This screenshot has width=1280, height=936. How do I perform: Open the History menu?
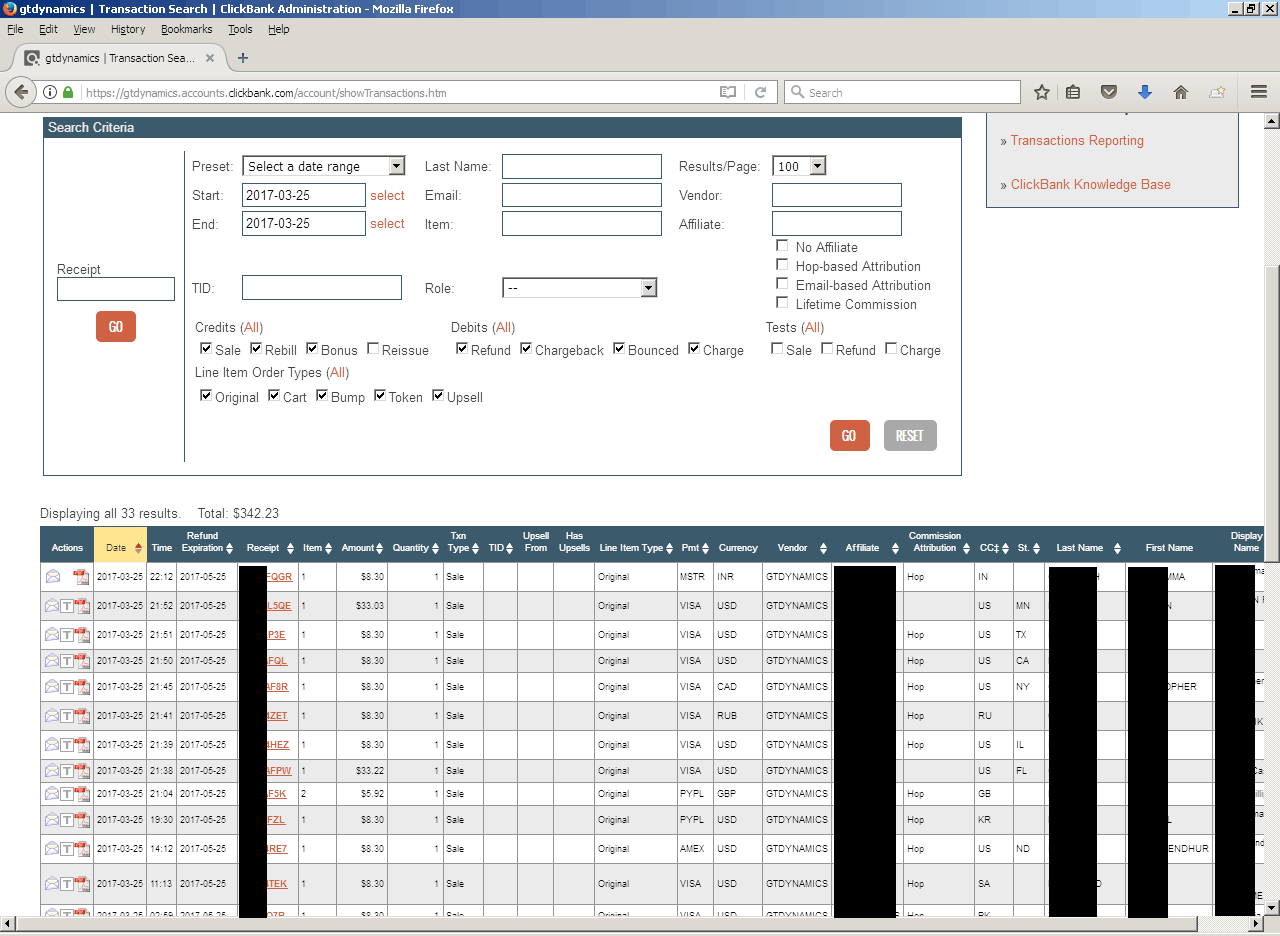point(128,29)
